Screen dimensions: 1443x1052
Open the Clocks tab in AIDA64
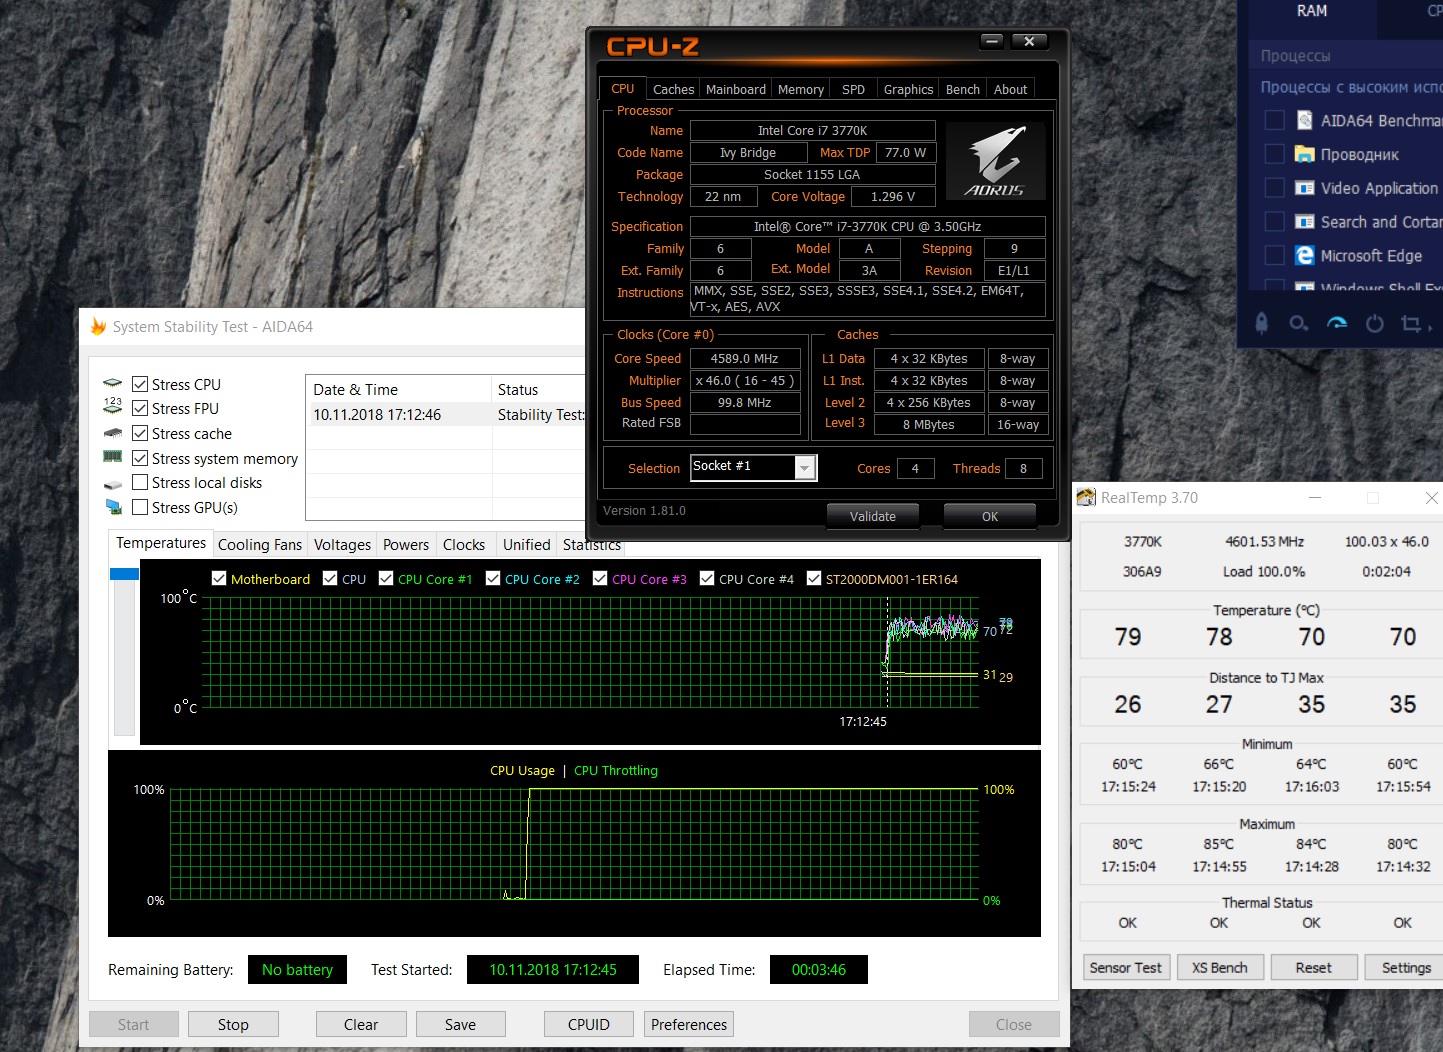pyautogui.click(x=464, y=544)
